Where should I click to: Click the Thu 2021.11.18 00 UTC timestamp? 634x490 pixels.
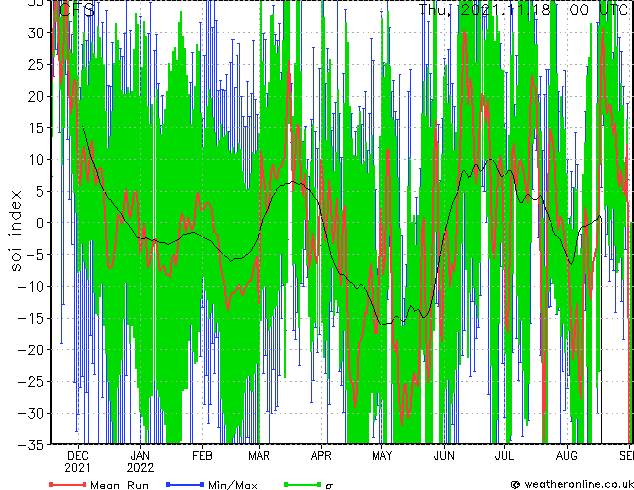pos(525,9)
